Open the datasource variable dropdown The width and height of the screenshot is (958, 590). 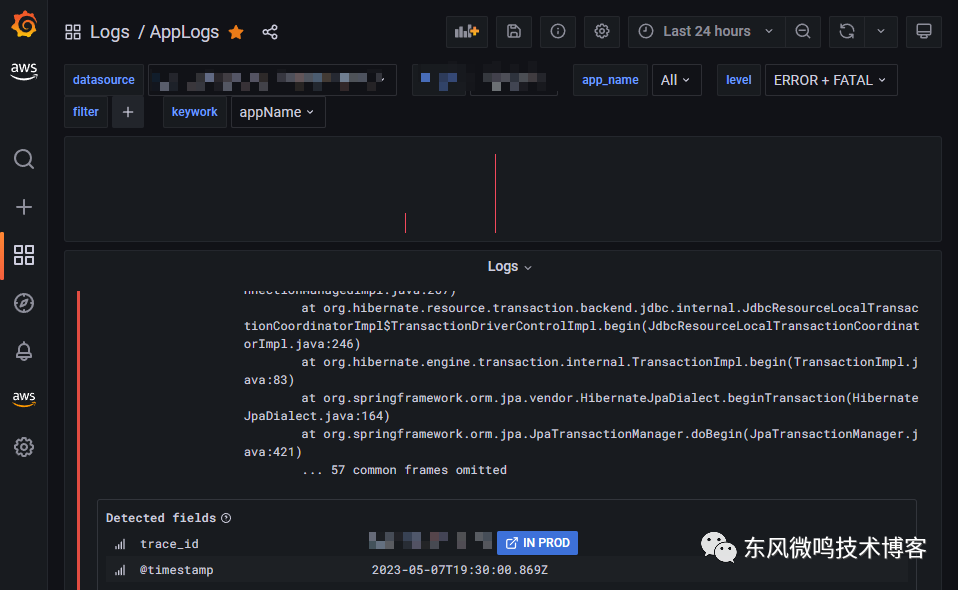pos(272,80)
